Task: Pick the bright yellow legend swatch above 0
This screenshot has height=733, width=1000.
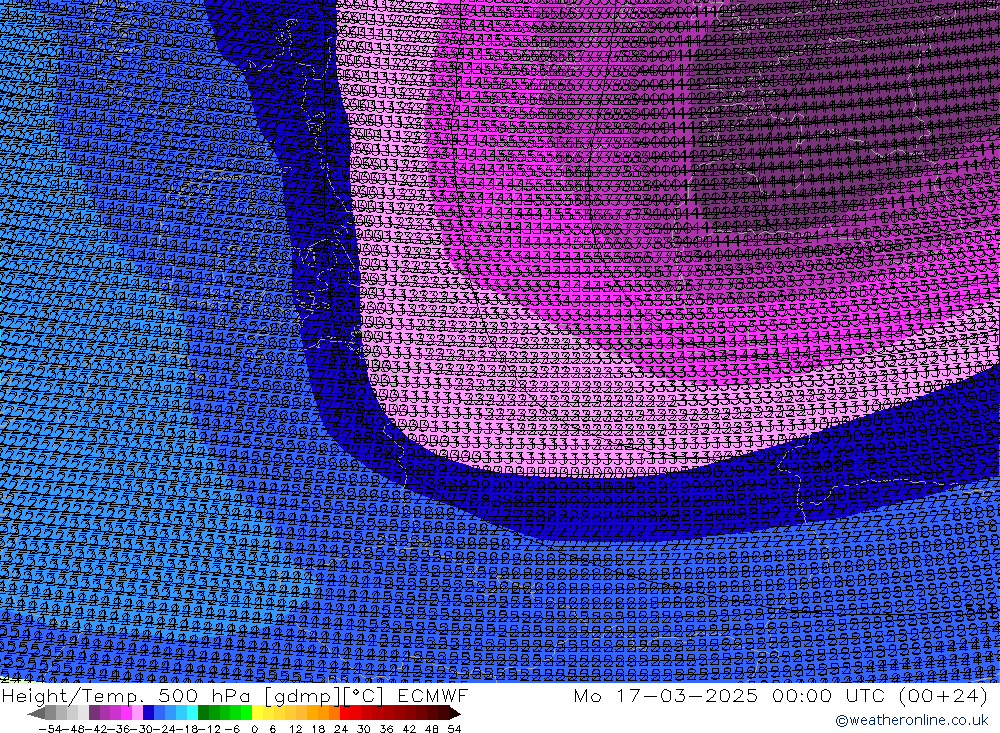Action: [x=258, y=713]
